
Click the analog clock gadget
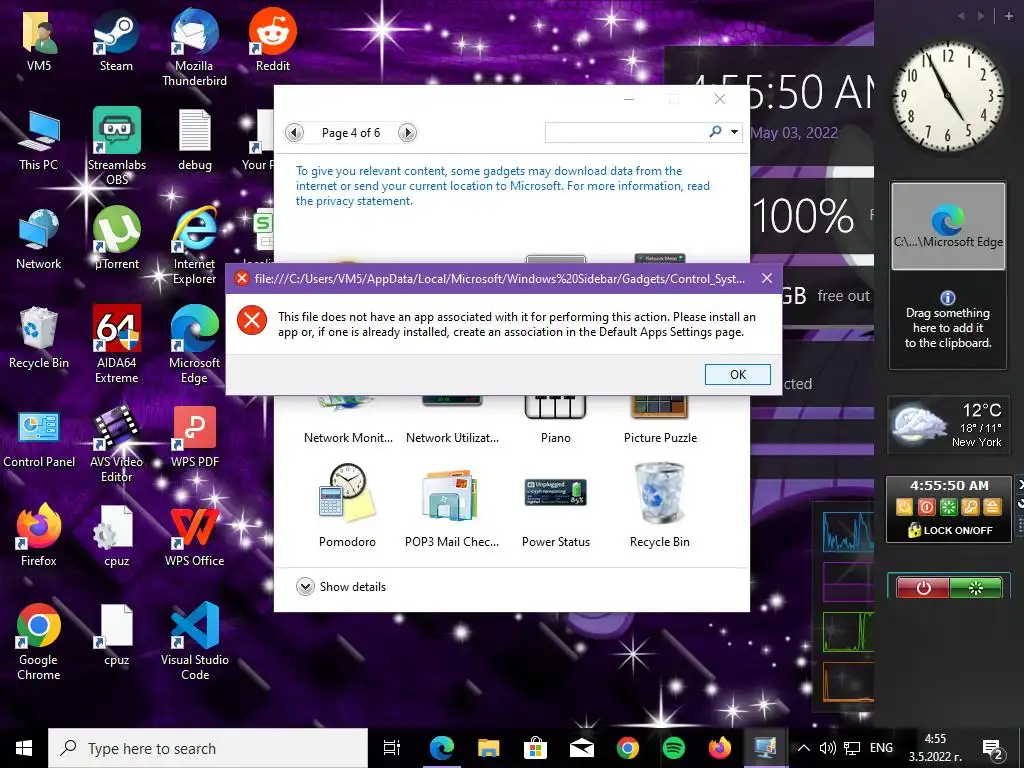948,97
